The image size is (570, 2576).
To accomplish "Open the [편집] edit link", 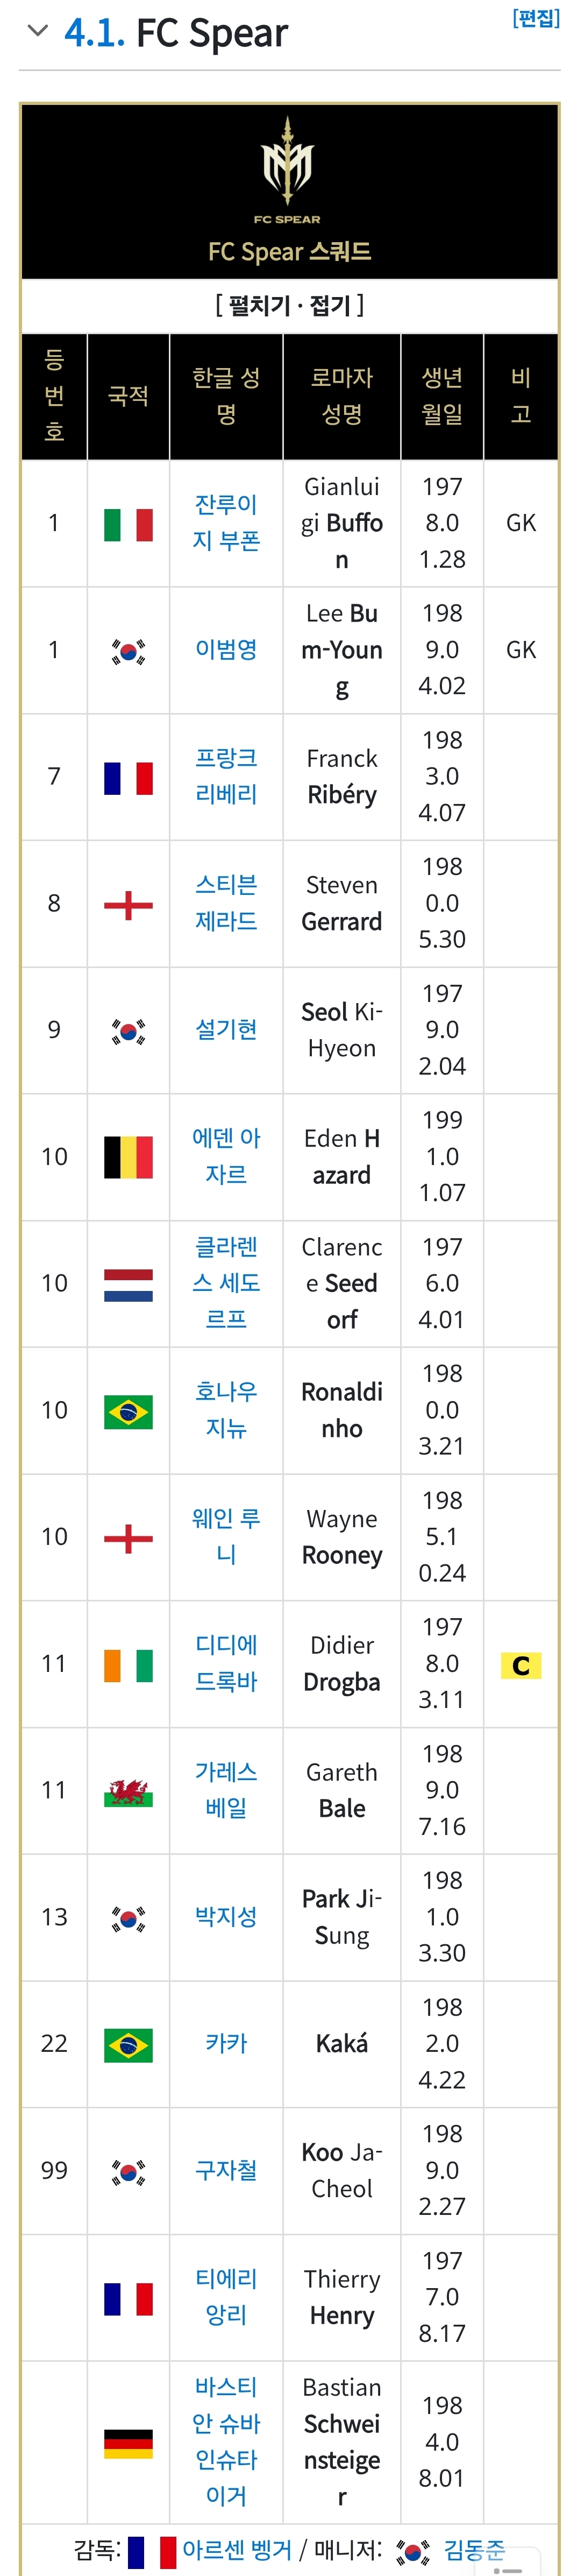I will pyautogui.click(x=535, y=18).
